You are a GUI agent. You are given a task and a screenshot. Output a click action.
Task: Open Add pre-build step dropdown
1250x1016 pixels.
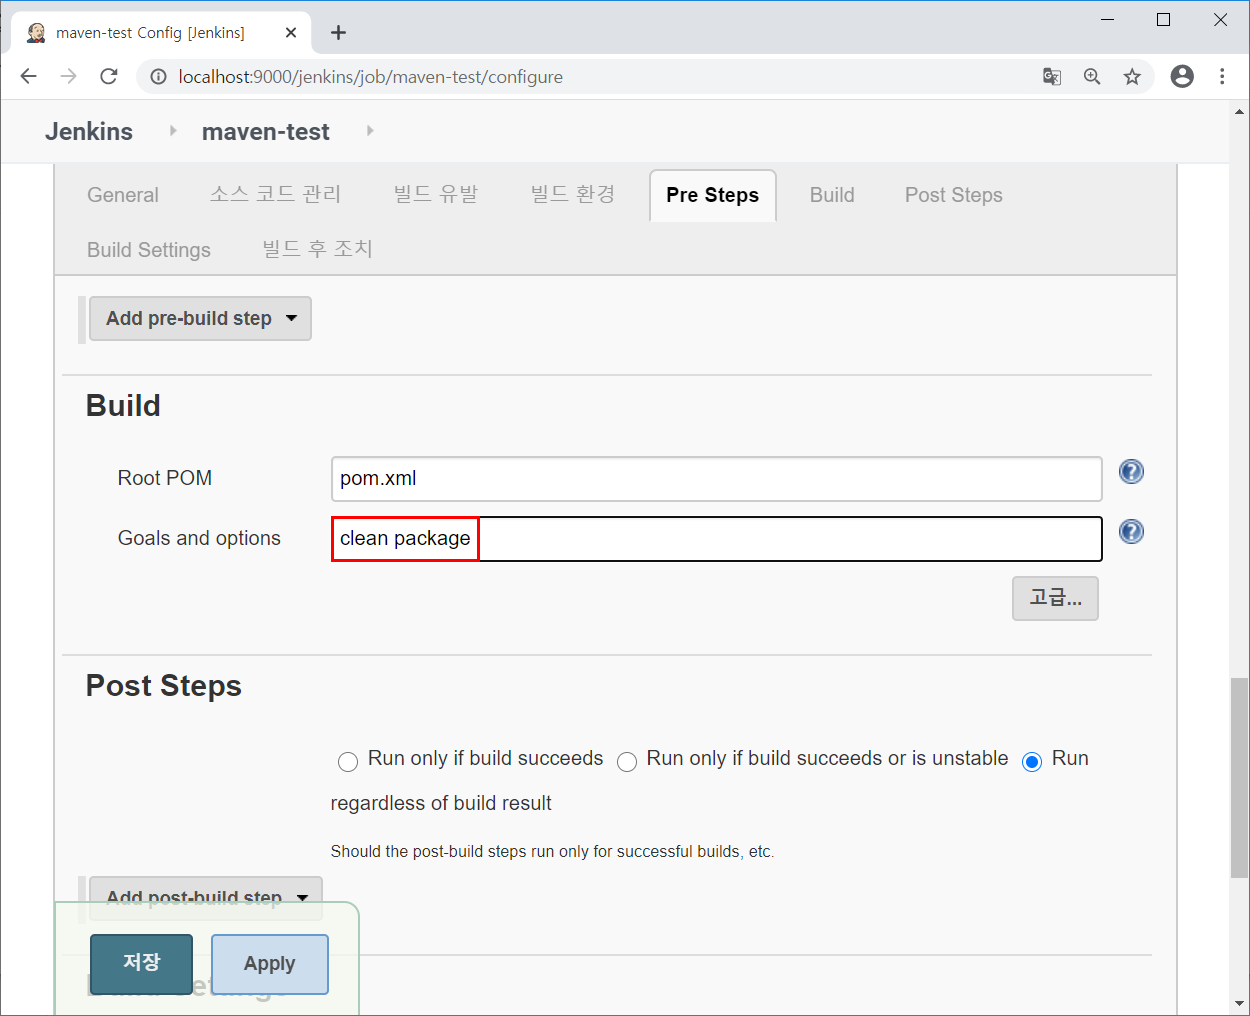pyautogui.click(x=200, y=318)
